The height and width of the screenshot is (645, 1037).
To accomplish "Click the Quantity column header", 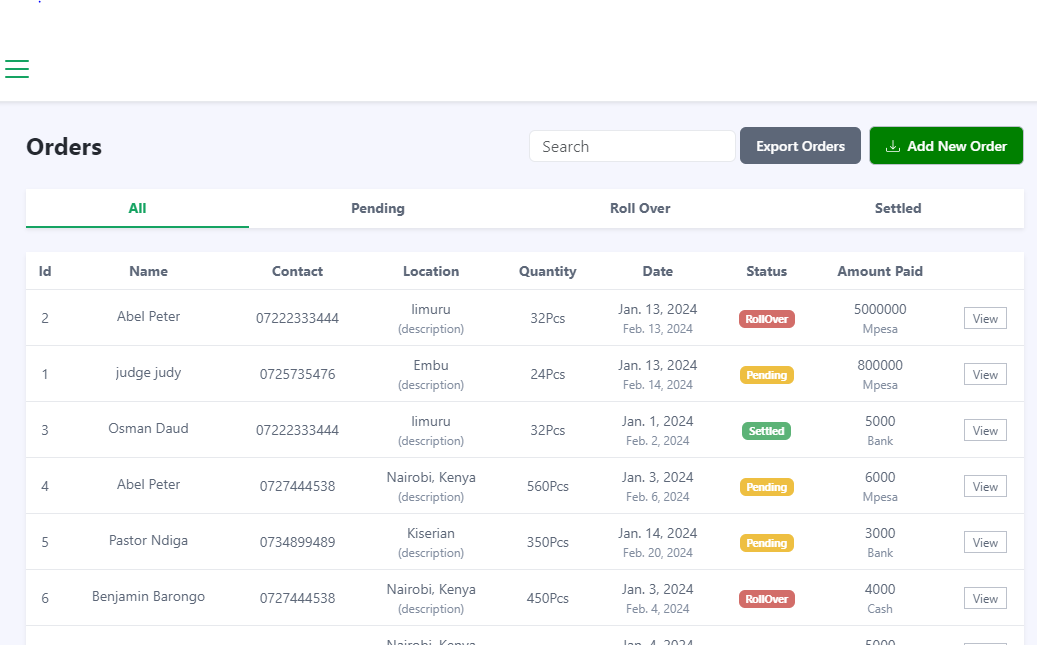I will (548, 271).
